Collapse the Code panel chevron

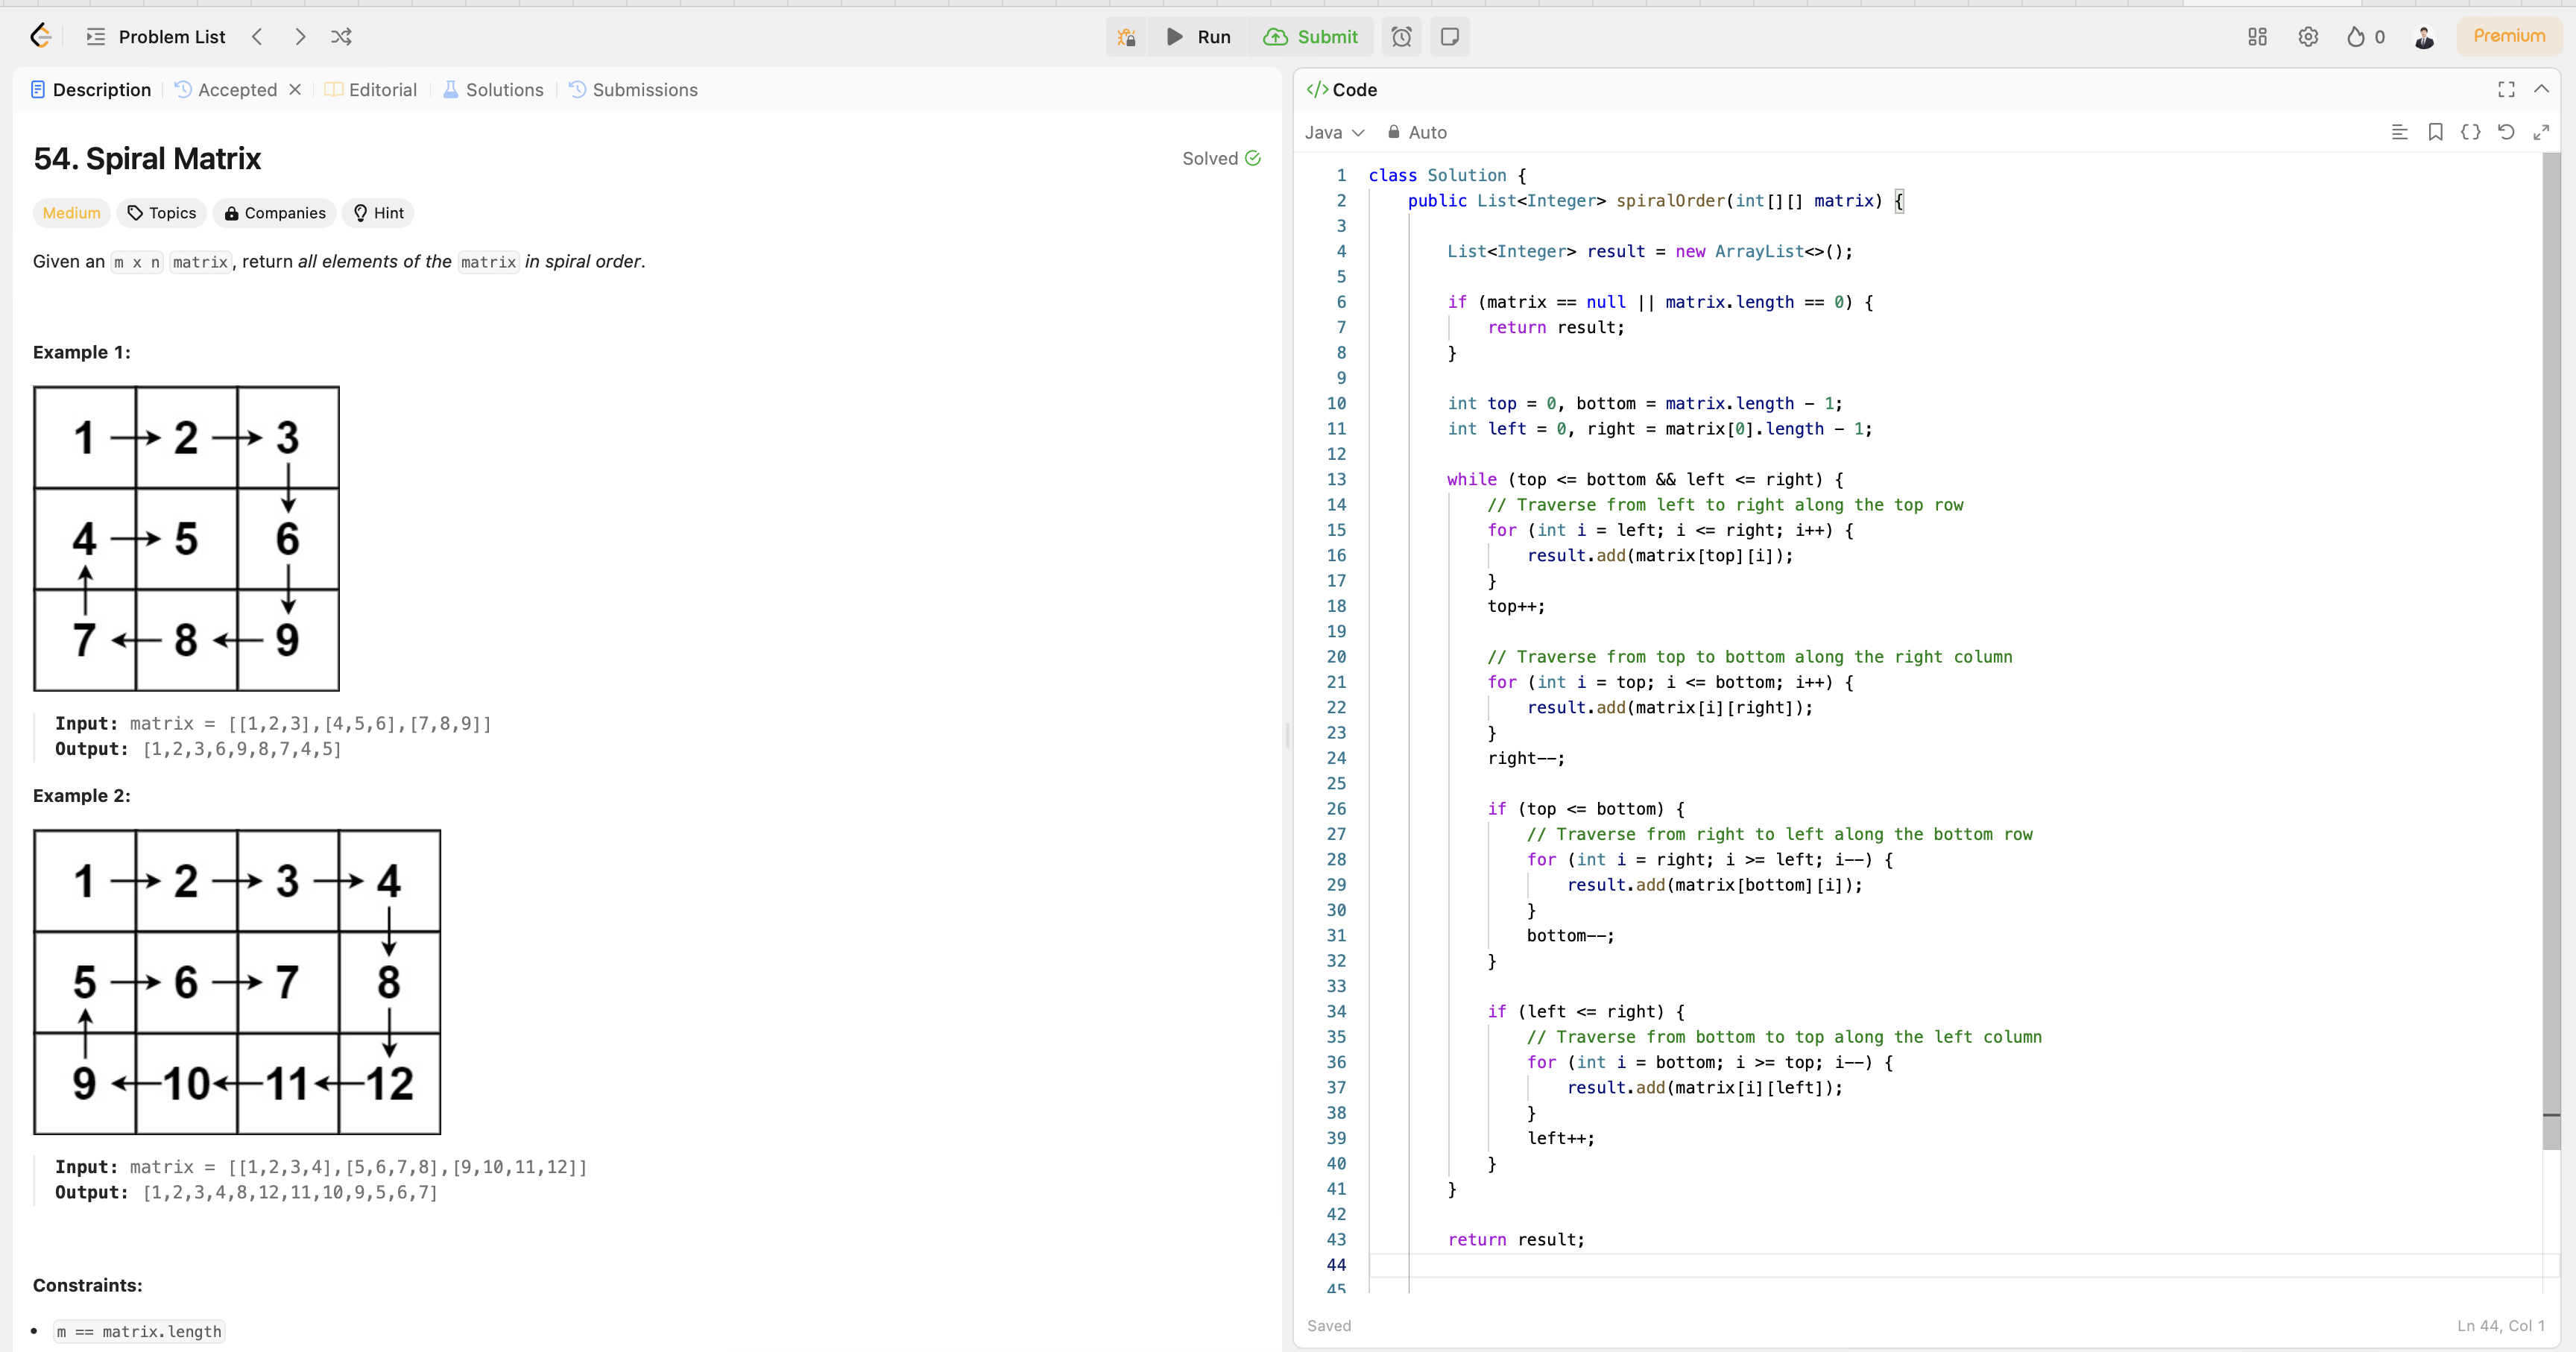pyautogui.click(x=2541, y=89)
